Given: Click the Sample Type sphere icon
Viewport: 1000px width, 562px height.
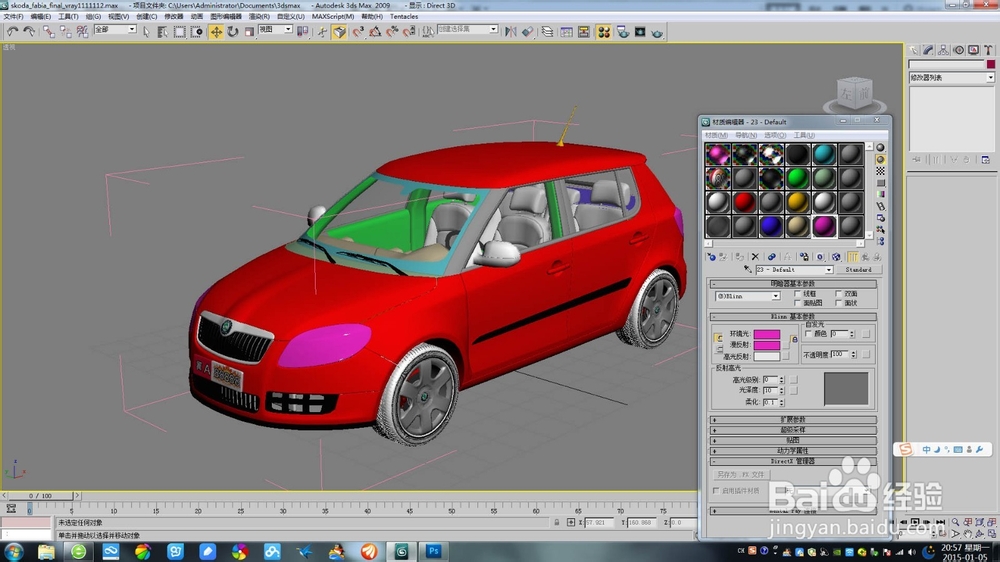Looking at the screenshot, I should pyautogui.click(x=881, y=147).
